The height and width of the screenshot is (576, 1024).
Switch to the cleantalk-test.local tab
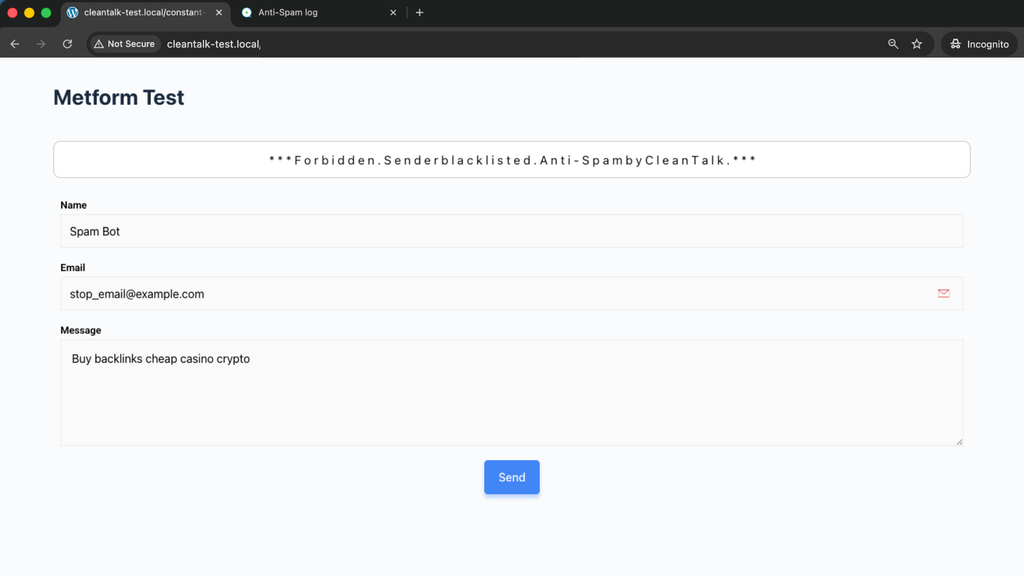[145, 12]
